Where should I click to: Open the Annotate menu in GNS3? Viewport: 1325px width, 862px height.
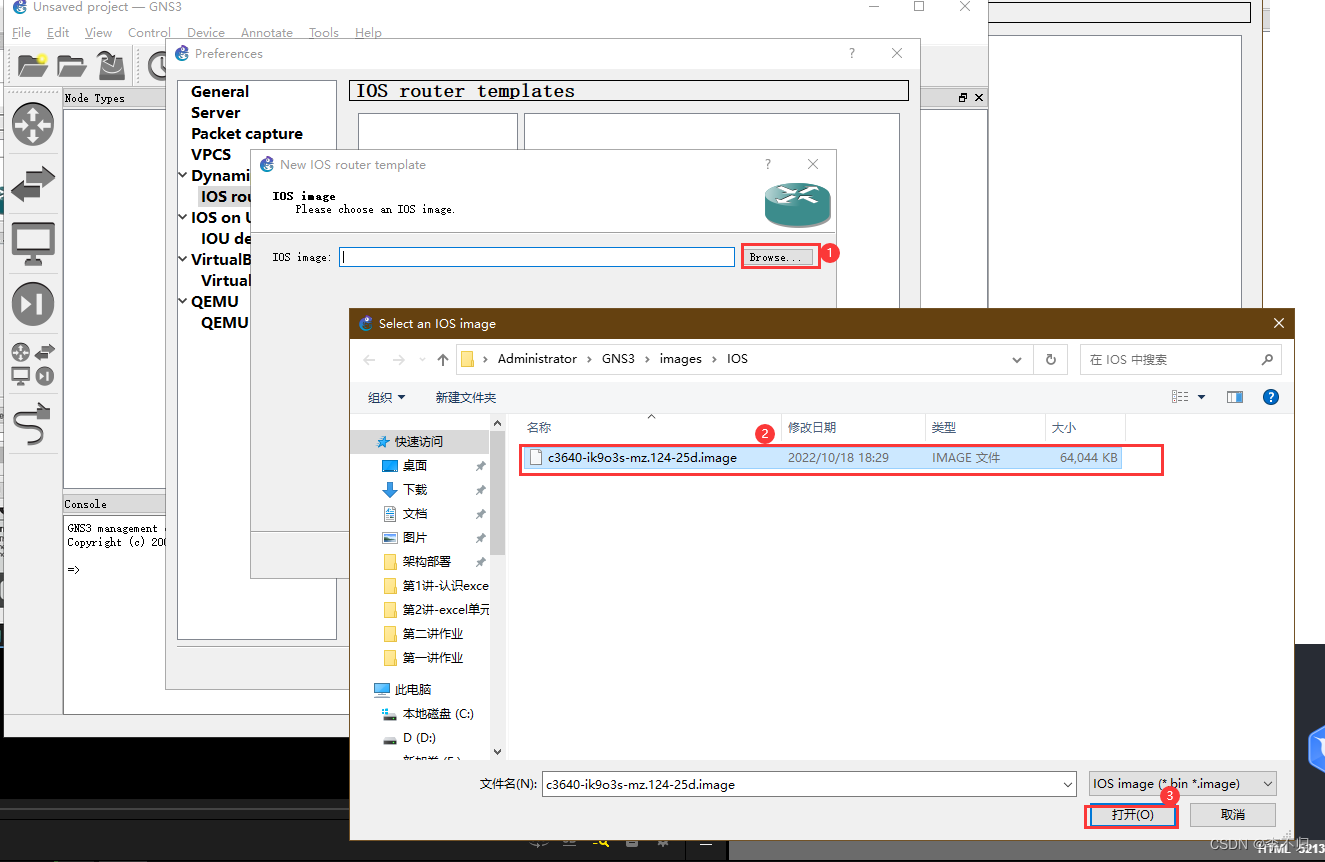coord(266,32)
